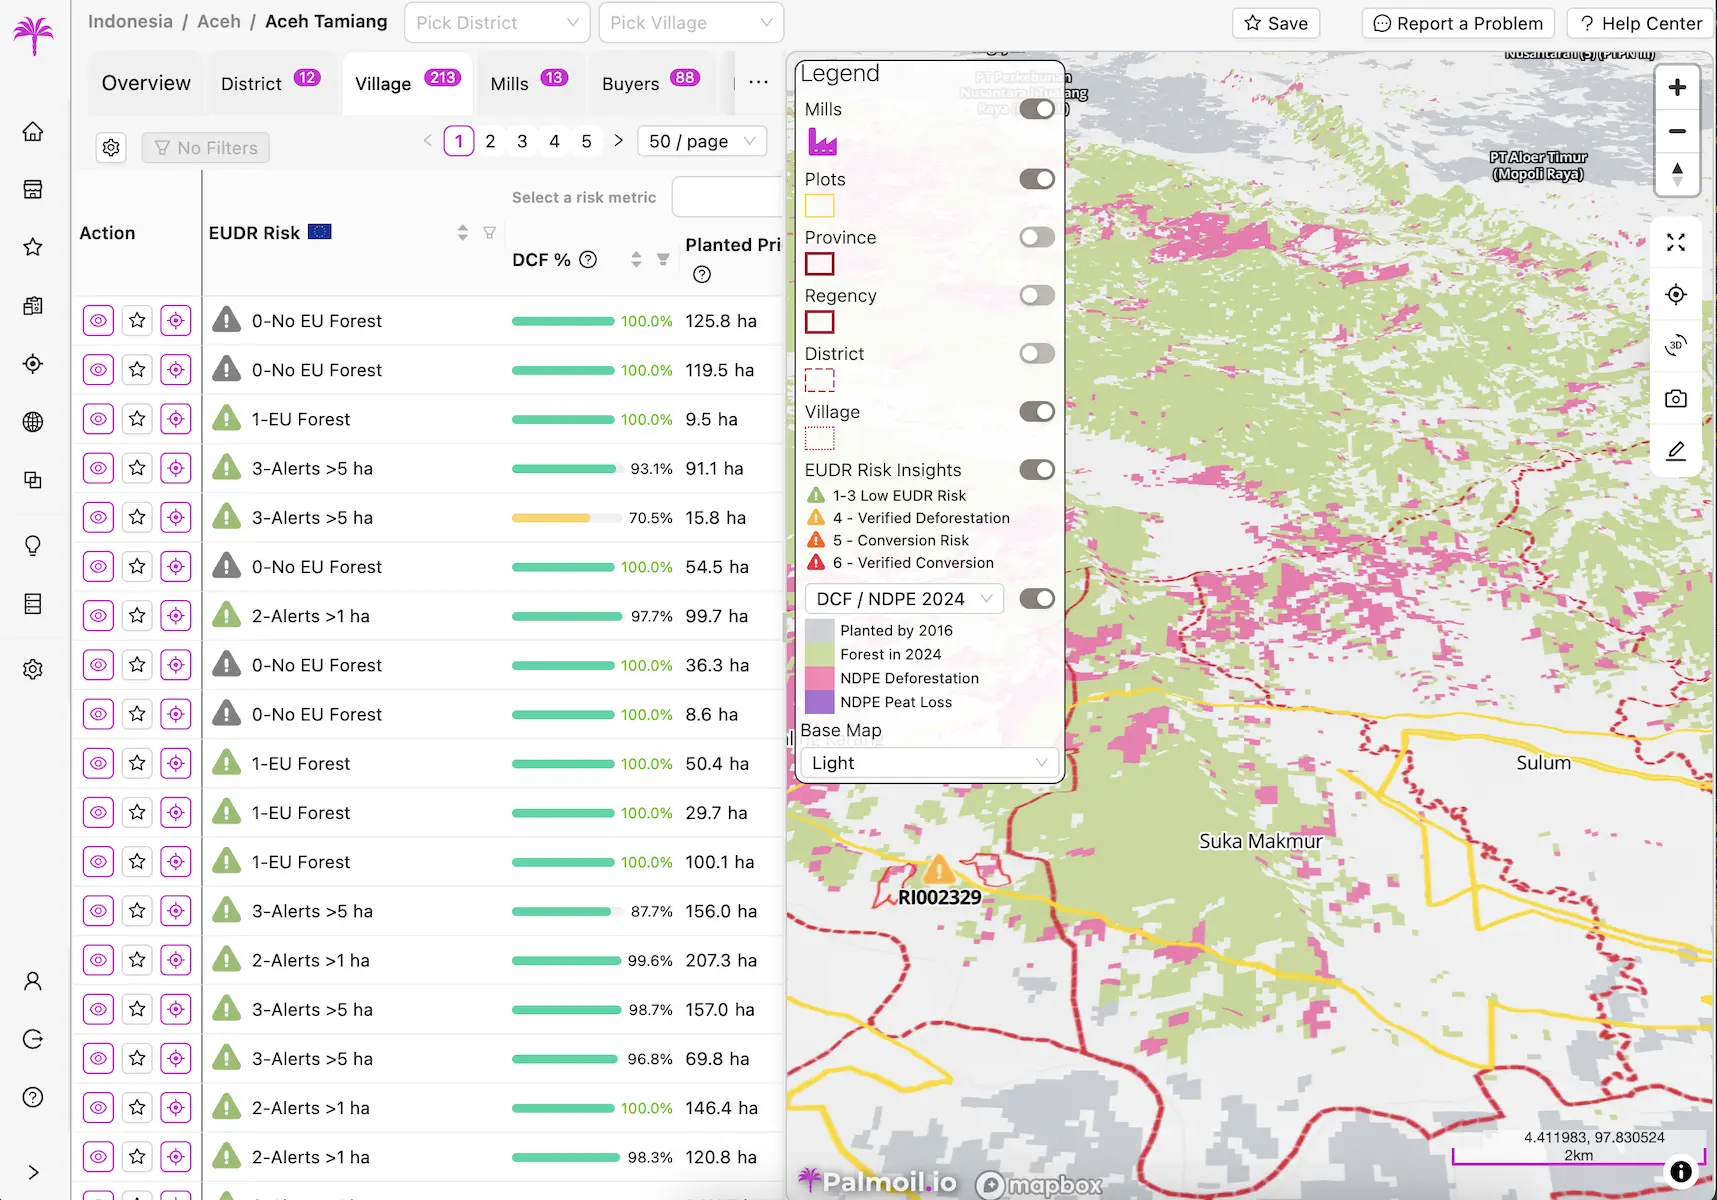Click the geolocate crosshair on the map toolbar
This screenshot has height=1200, width=1717.
[x=1676, y=294]
